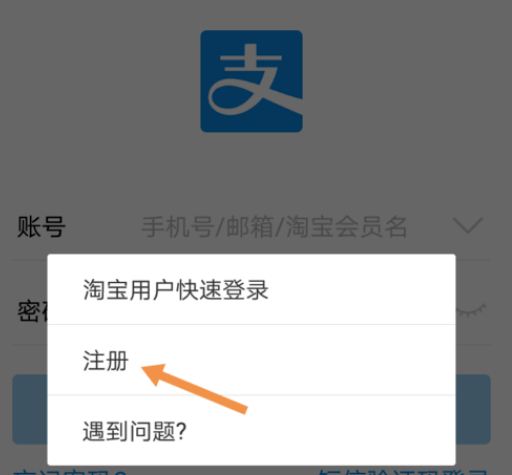Click the question mark in 遇到问题?
The image size is (512, 475).
pyautogui.click(x=180, y=431)
